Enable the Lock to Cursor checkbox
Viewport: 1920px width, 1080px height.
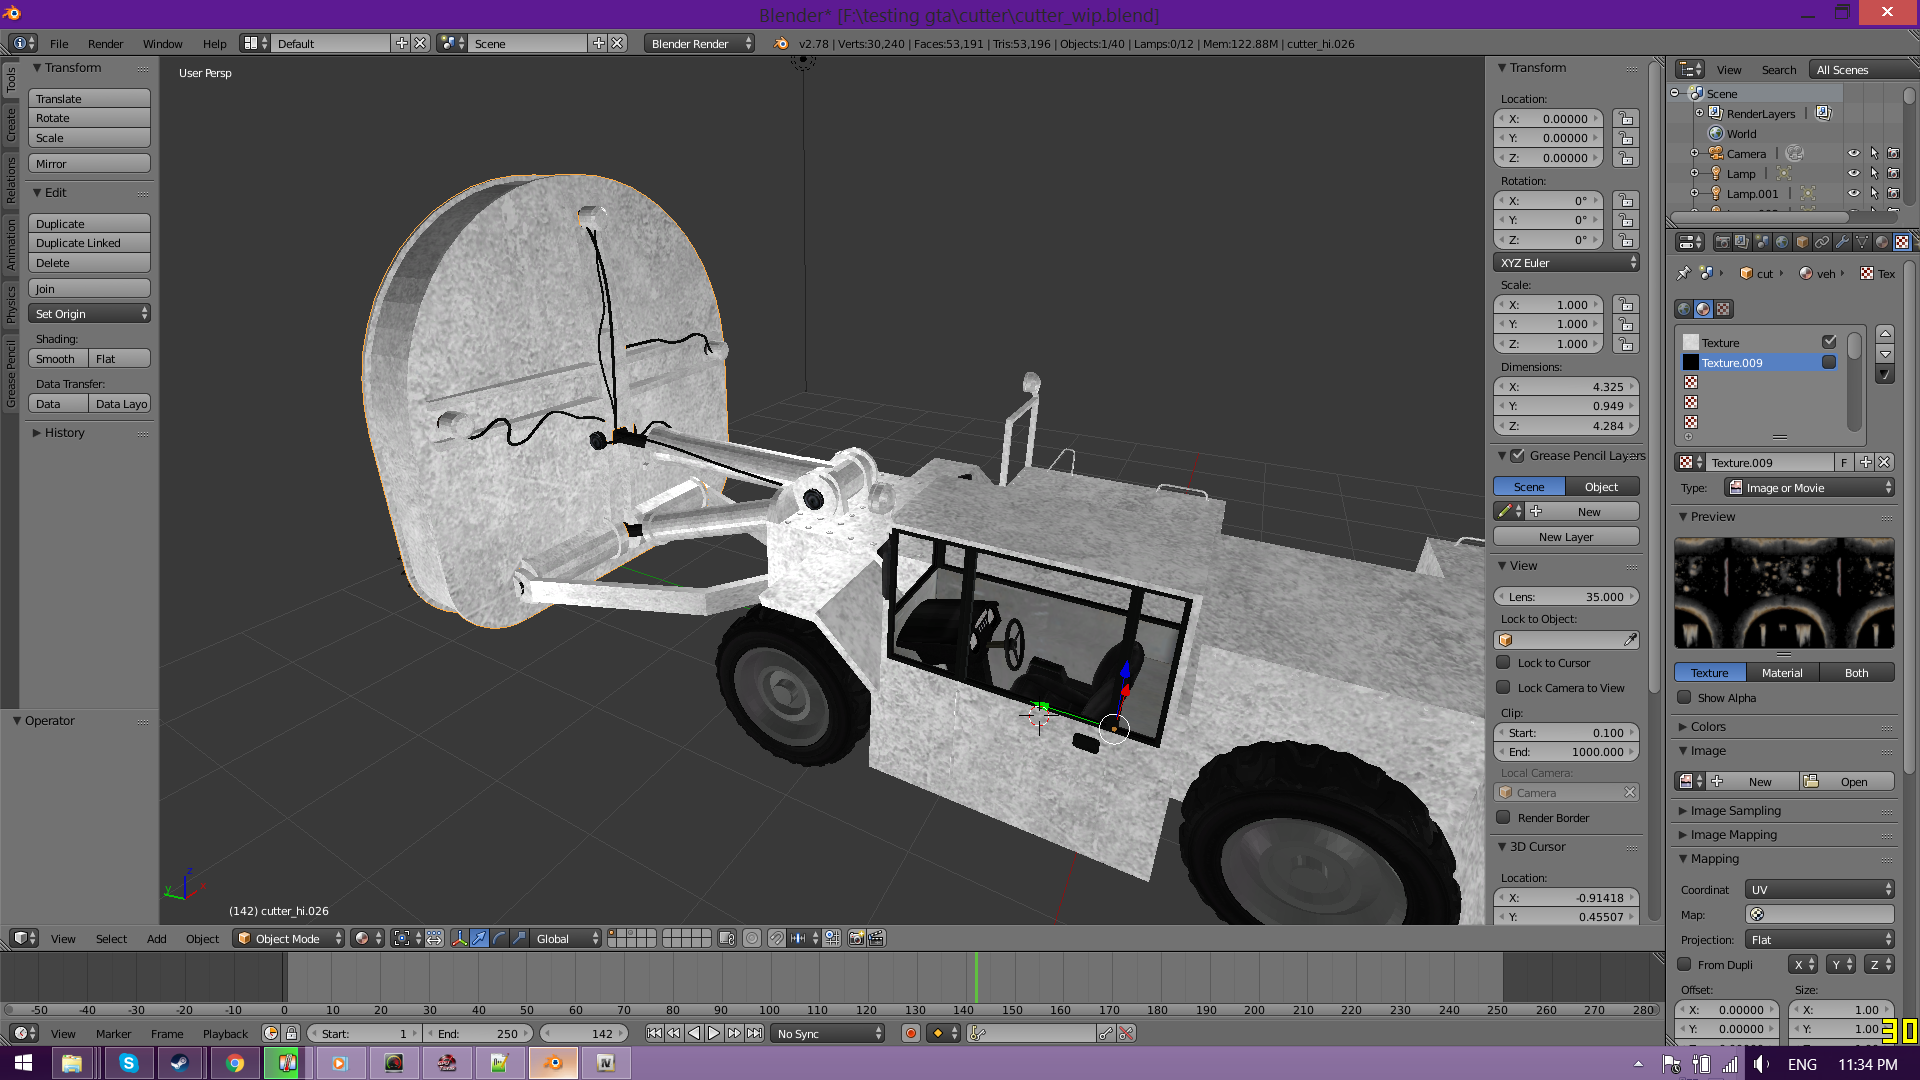click(1503, 662)
